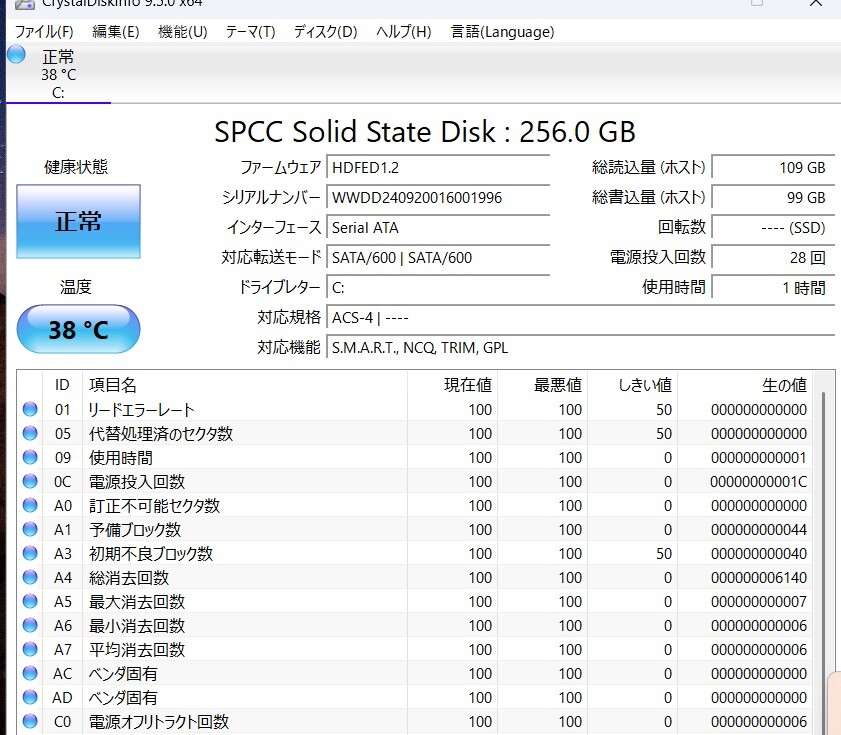Select the リードエラーレート attribute name
Screen dimensions: 841x735
[x=142, y=410]
